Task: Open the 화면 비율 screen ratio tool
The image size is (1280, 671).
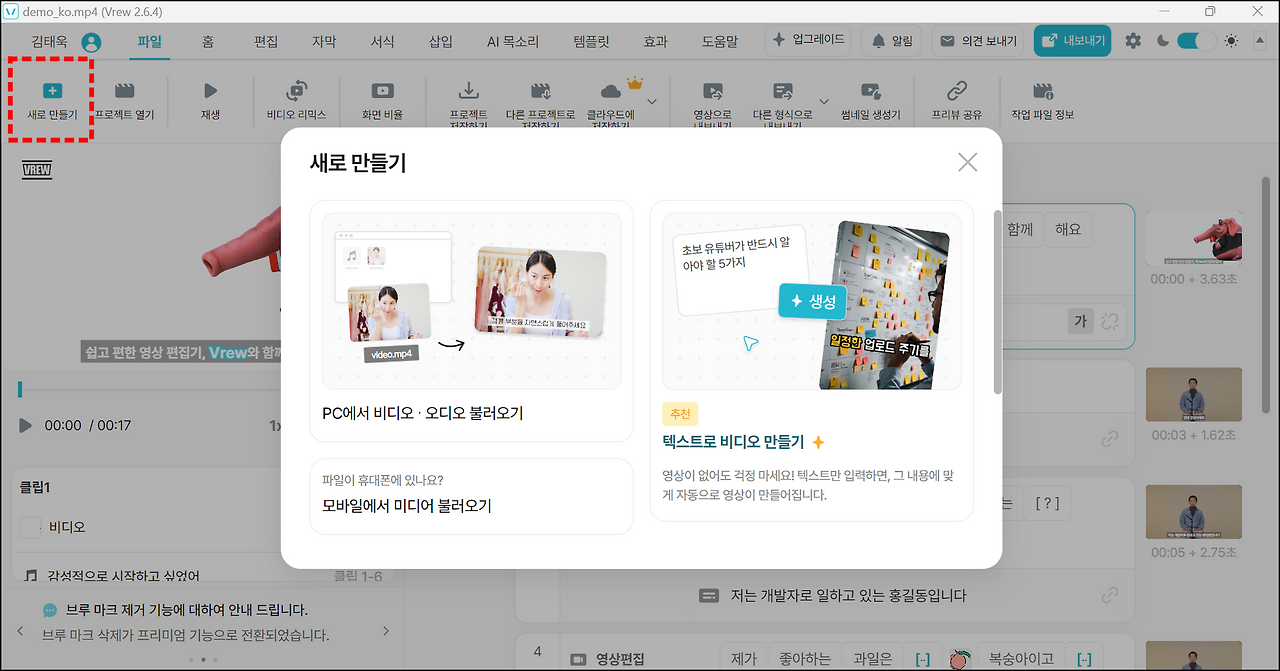Action: click(x=382, y=100)
